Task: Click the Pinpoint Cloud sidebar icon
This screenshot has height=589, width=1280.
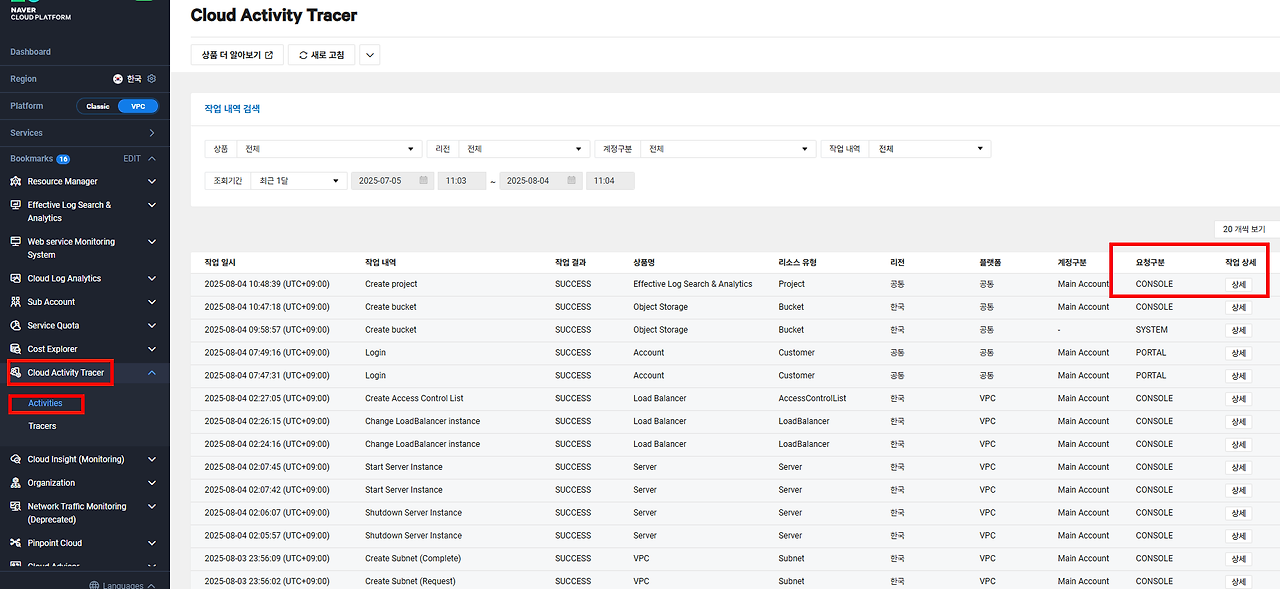Action: point(16,543)
